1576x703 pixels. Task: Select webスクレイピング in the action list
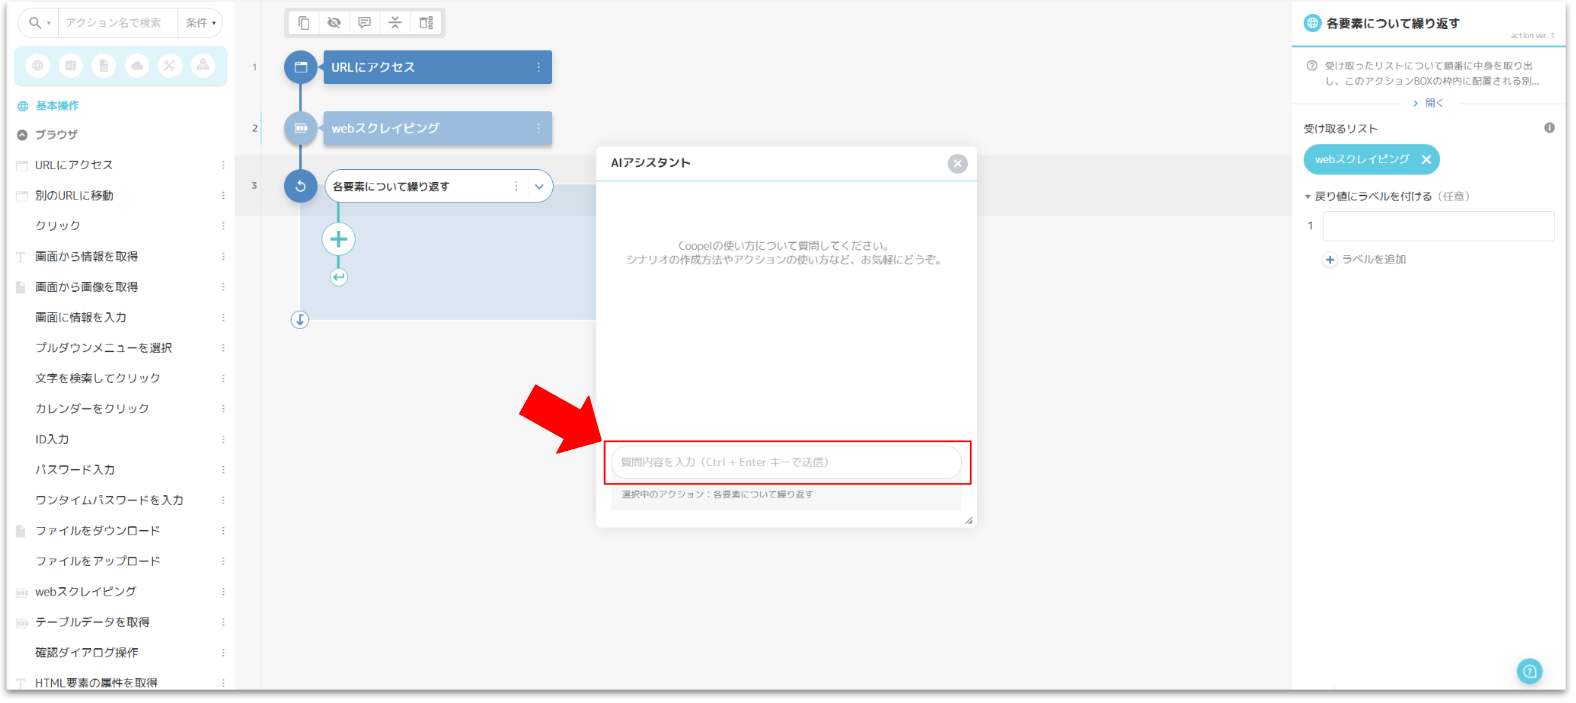coord(86,592)
